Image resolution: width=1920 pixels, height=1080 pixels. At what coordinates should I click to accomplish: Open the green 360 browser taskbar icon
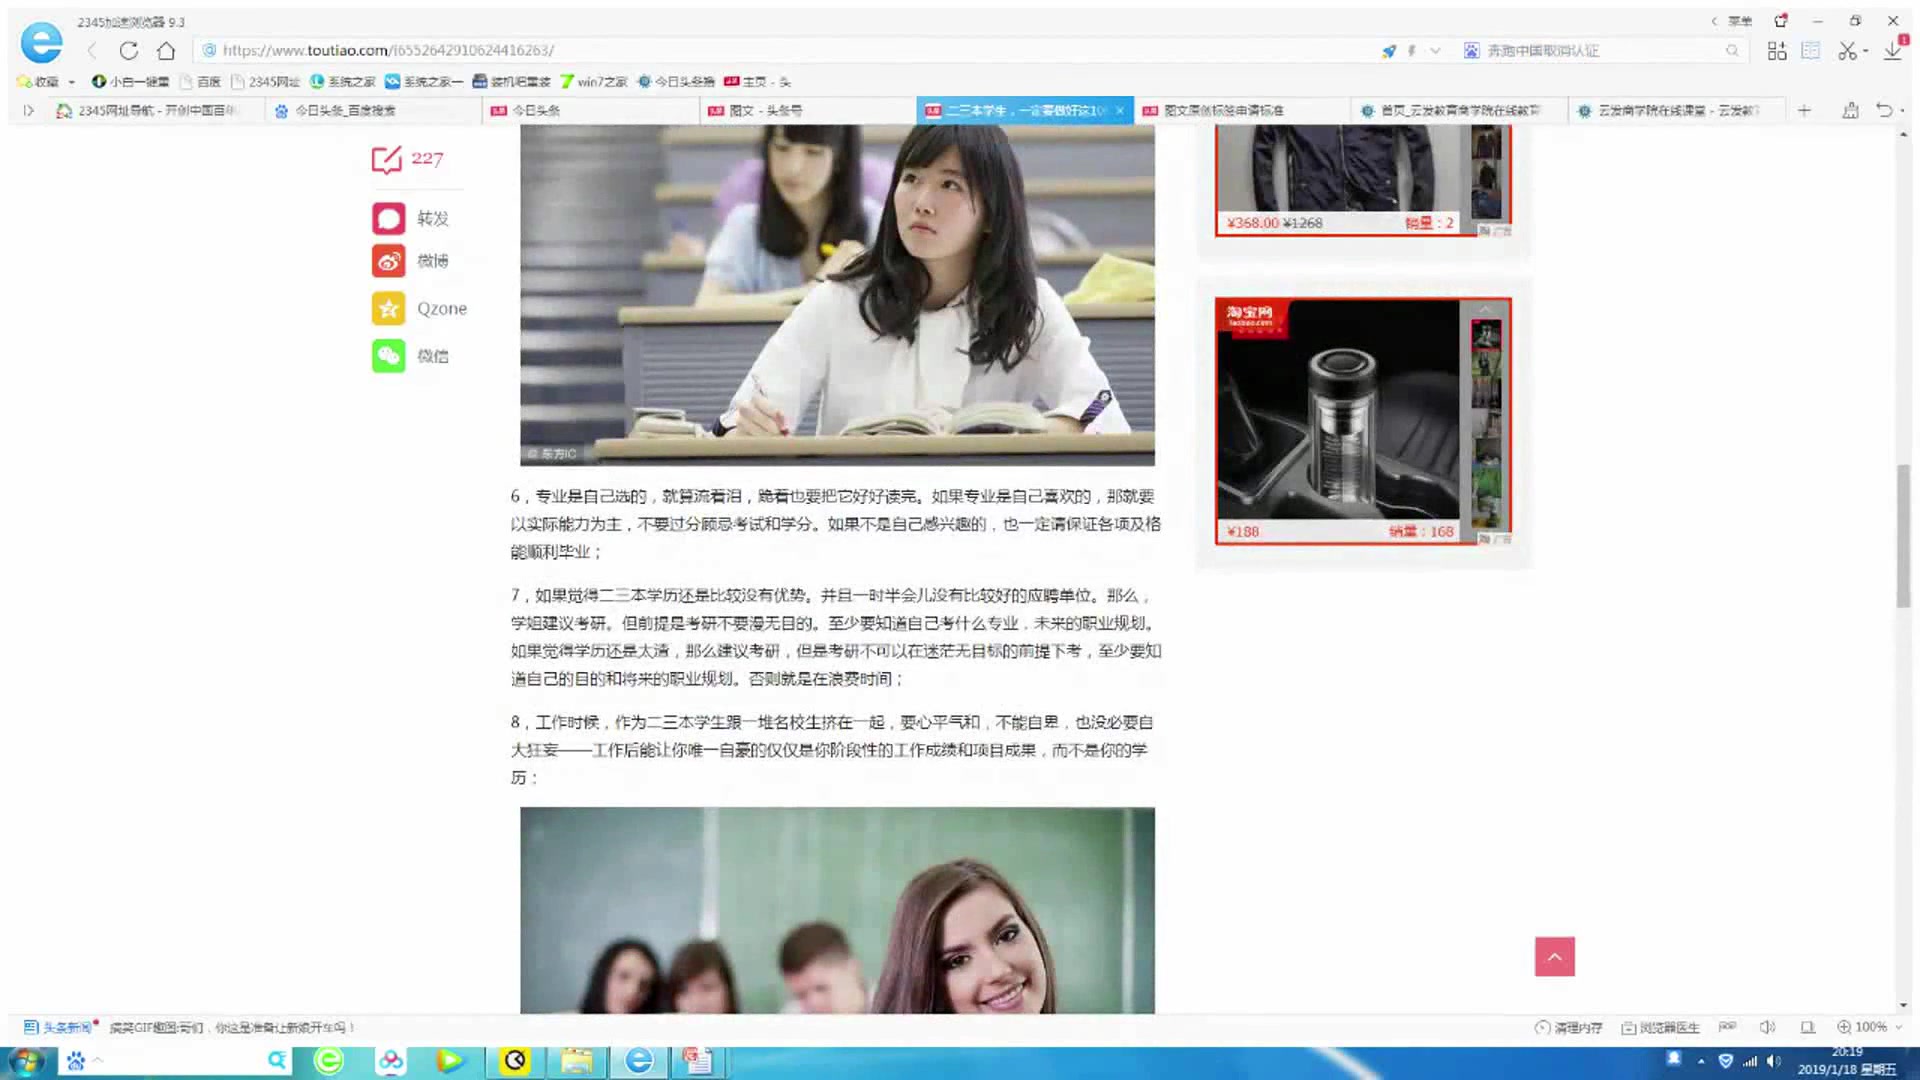point(328,1061)
